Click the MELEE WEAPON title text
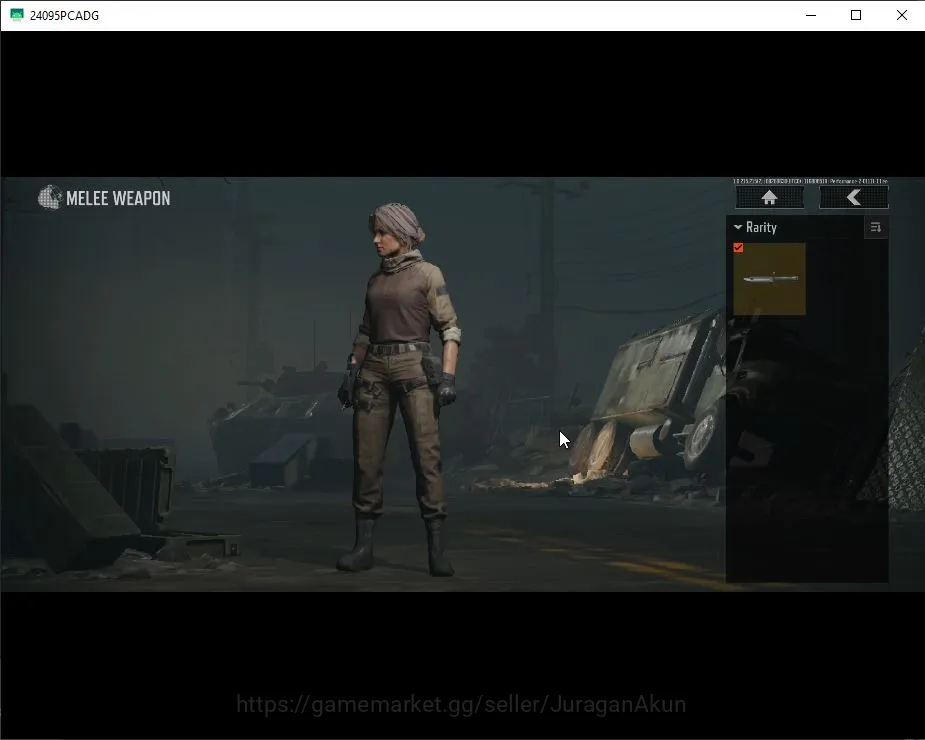 pos(118,198)
